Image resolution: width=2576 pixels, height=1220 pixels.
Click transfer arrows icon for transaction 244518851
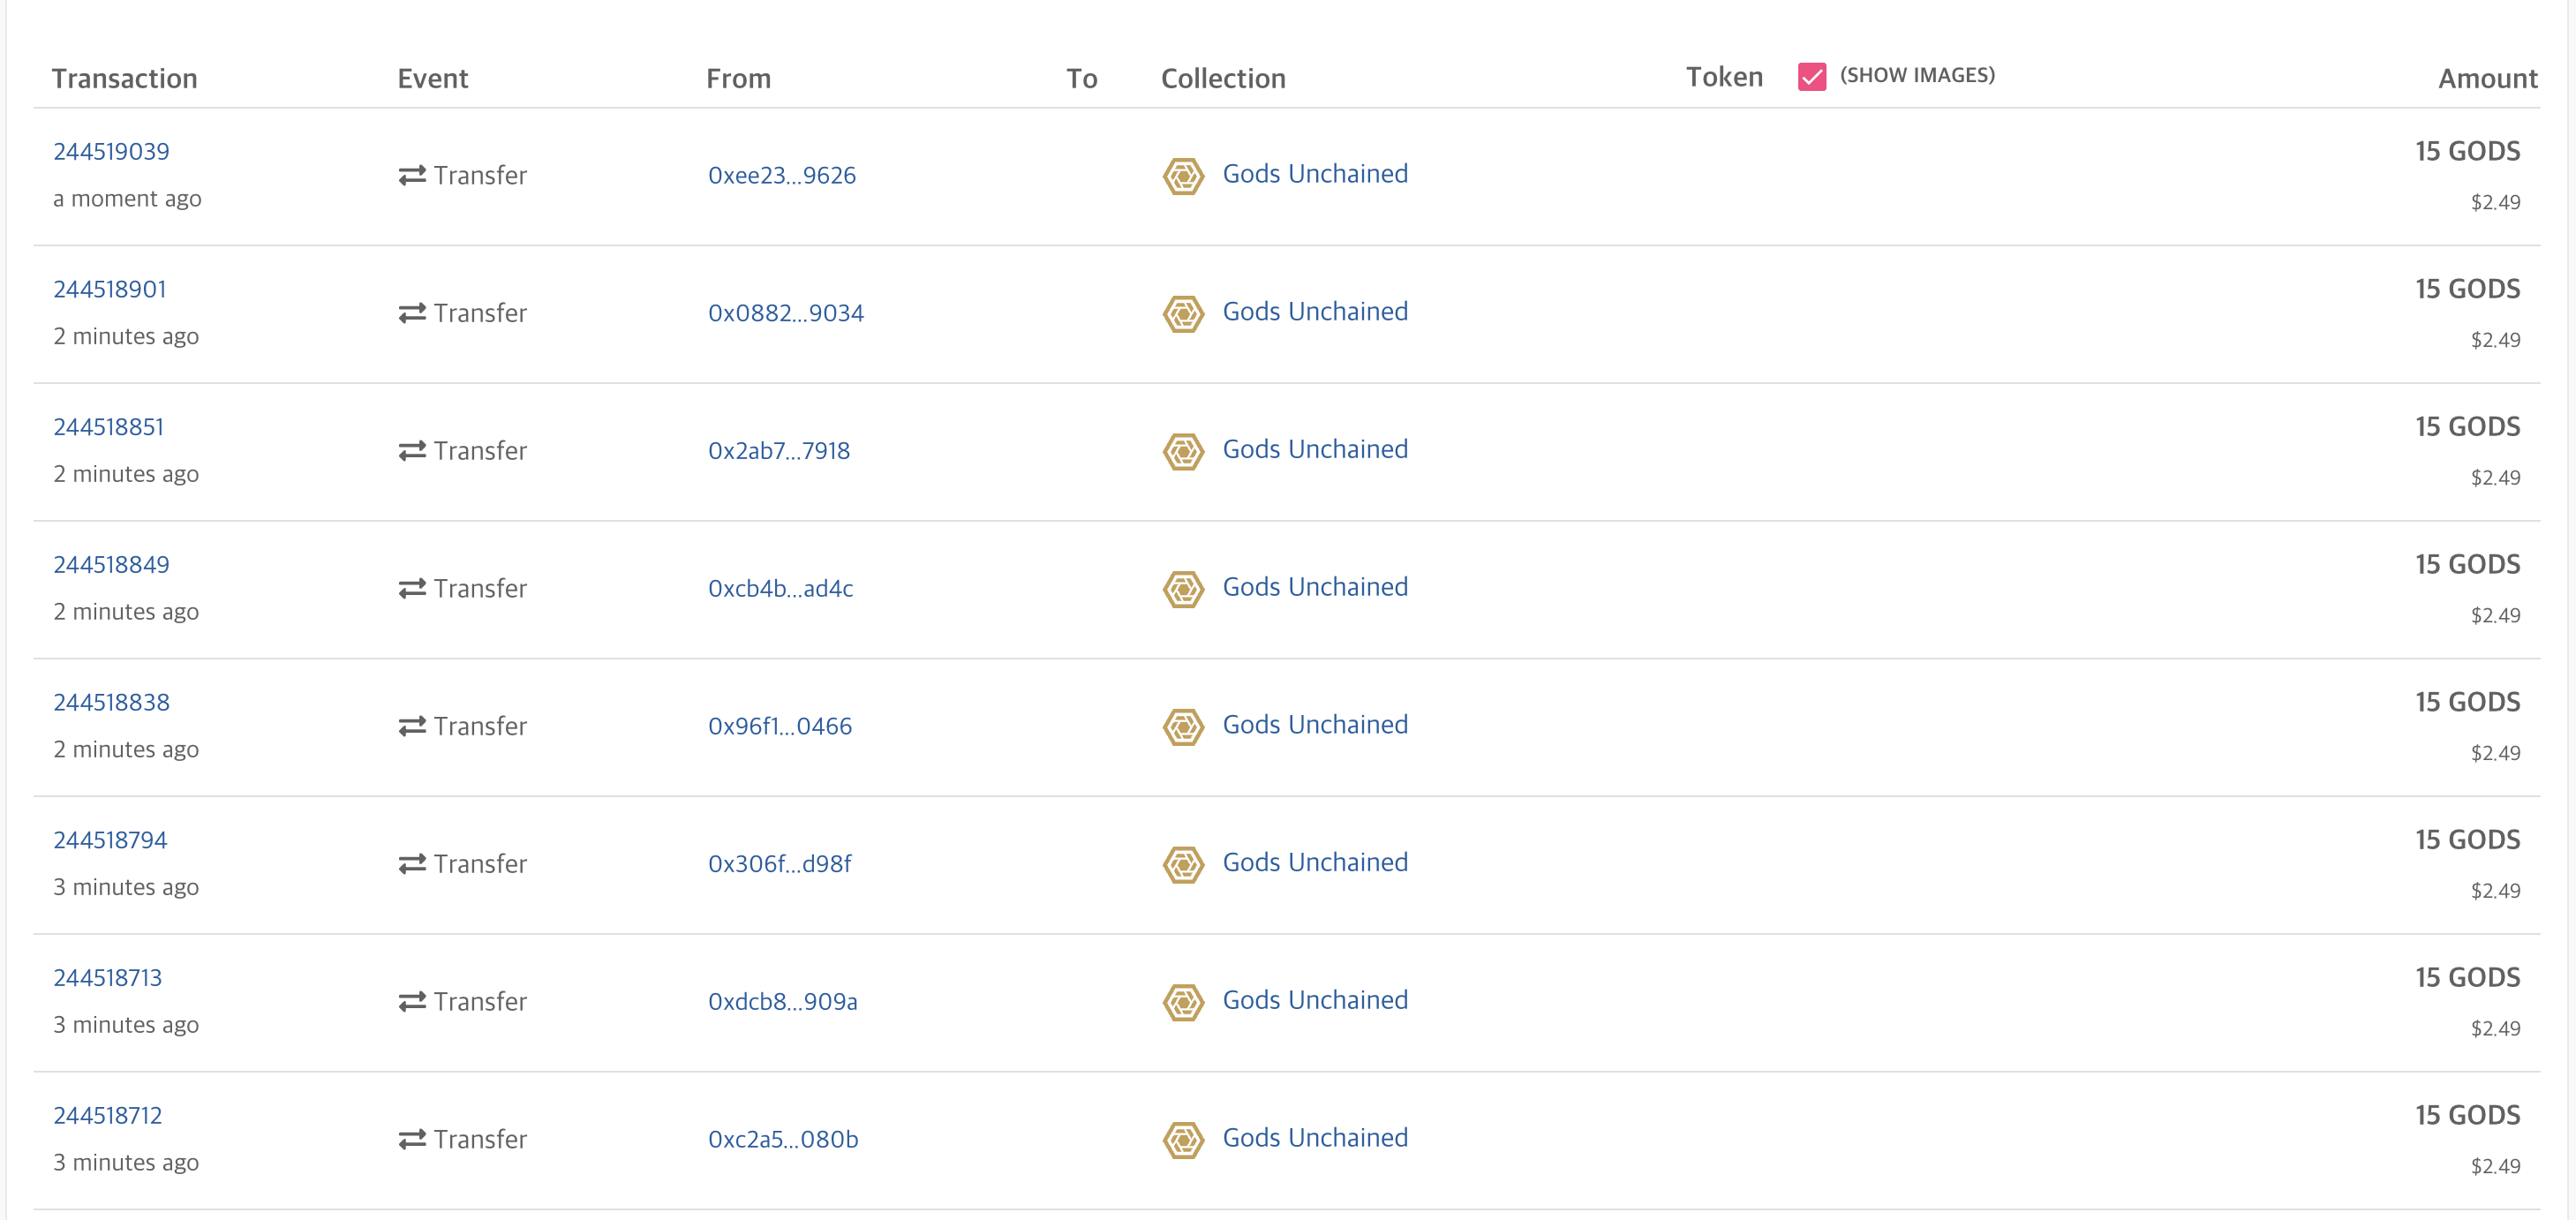pyautogui.click(x=412, y=451)
